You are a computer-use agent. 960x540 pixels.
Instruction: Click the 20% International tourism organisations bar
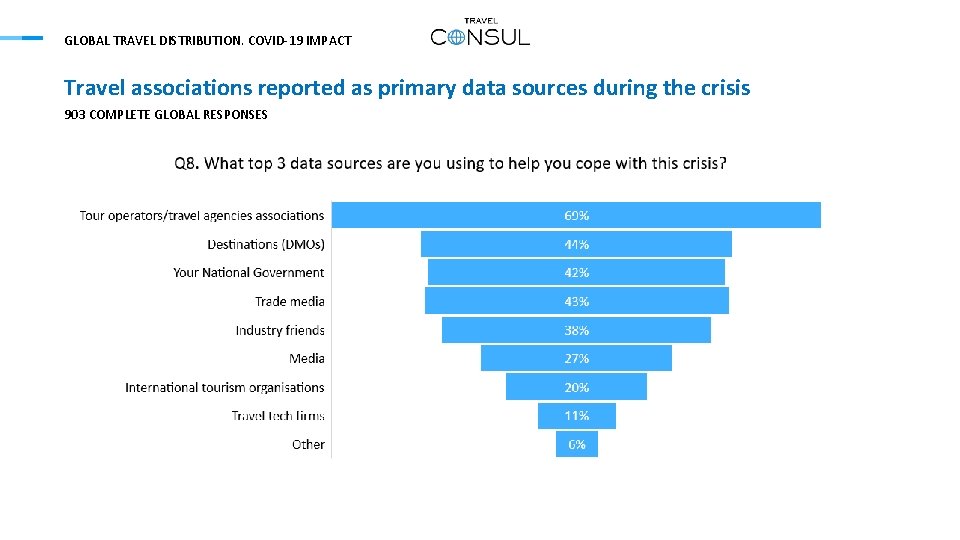click(576, 387)
